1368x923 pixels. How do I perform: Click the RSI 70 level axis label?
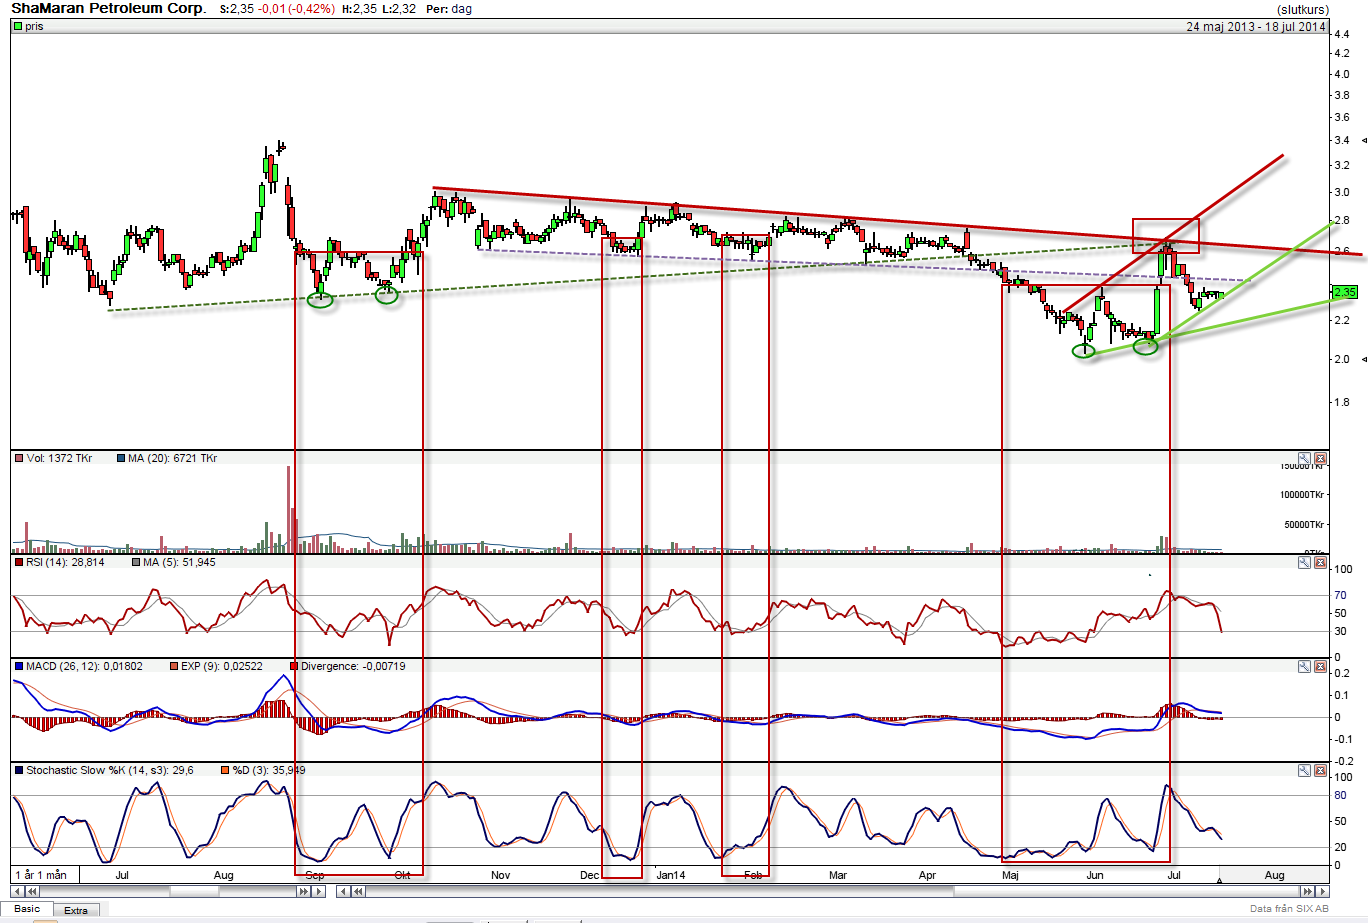pyautogui.click(x=1340, y=595)
